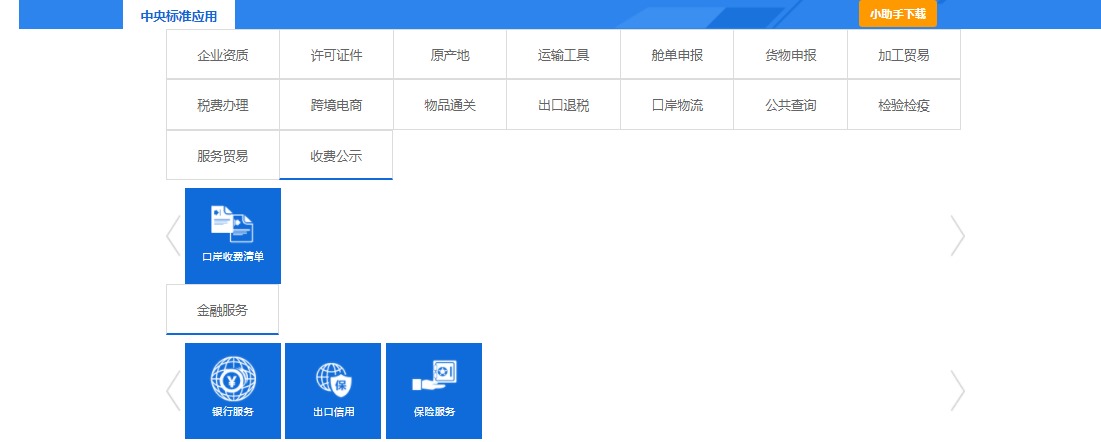The image size is (1101, 442).
Task: Click right arrow of 金融服务 carousel
Action: pyautogui.click(x=957, y=391)
